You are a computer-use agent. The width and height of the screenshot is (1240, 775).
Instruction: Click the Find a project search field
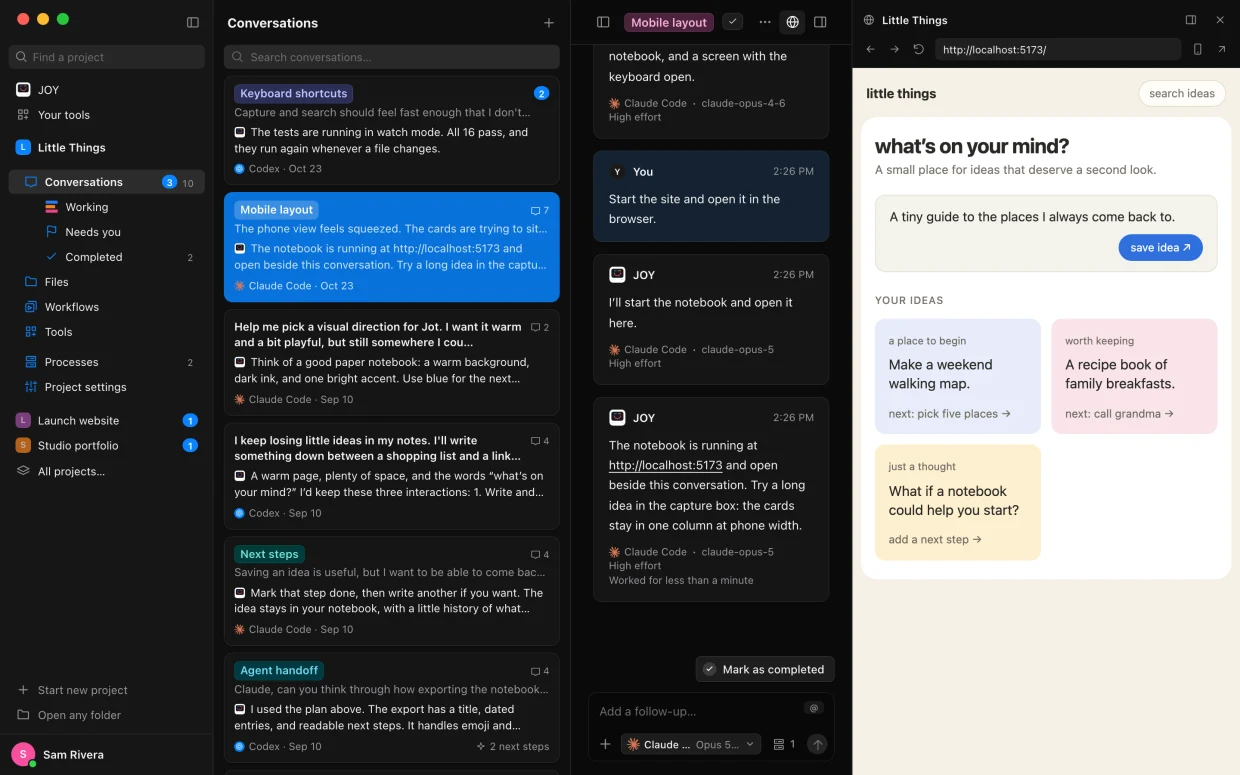pos(107,57)
